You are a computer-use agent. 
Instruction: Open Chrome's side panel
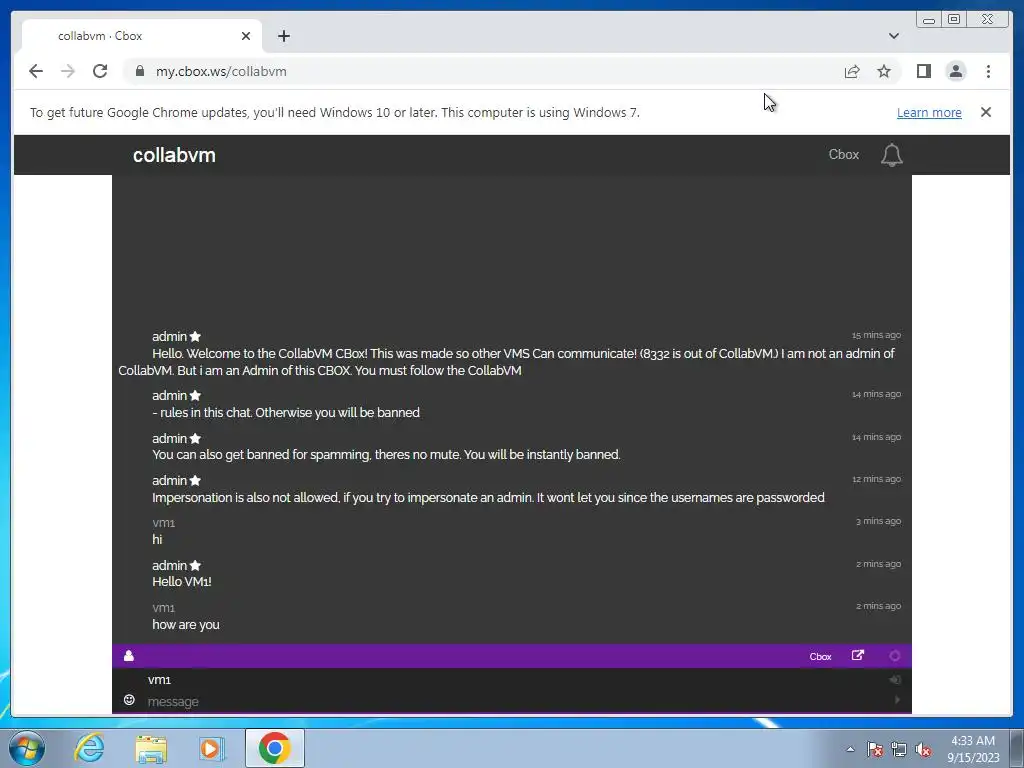click(923, 71)
